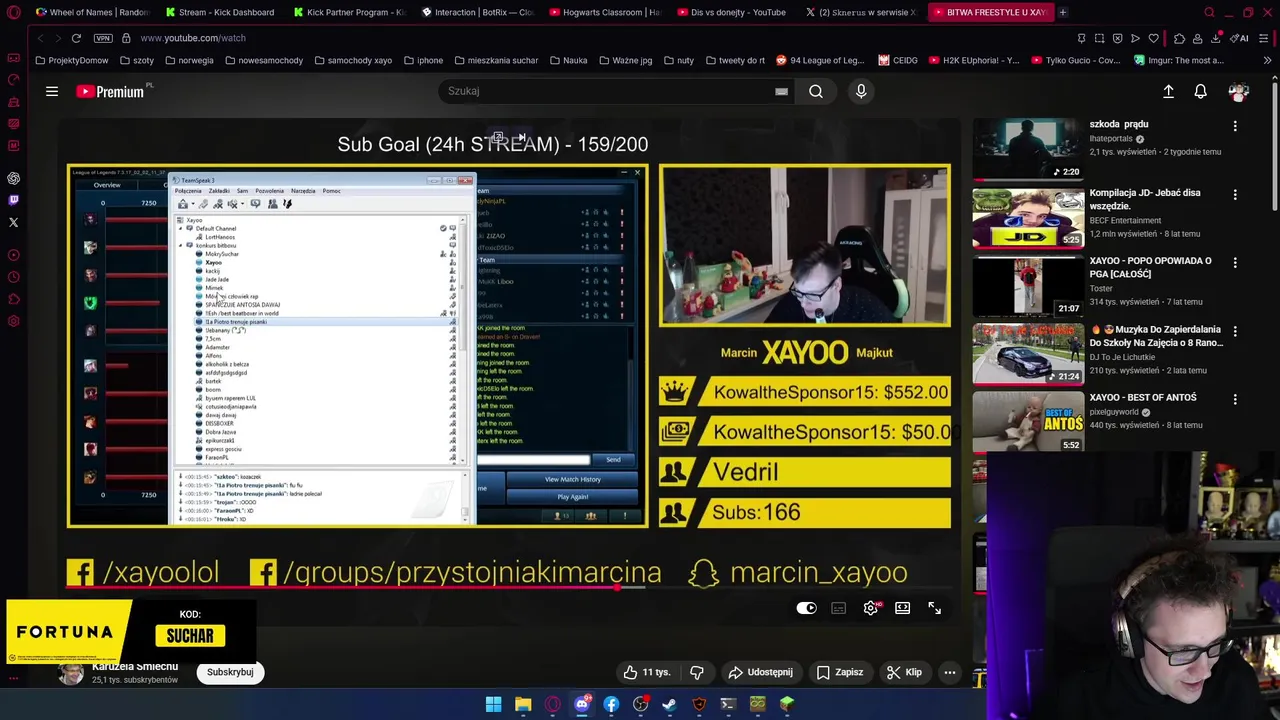Open the YouTube create upload icon
The image size is (1280, 720).
tap(1168, 91)
